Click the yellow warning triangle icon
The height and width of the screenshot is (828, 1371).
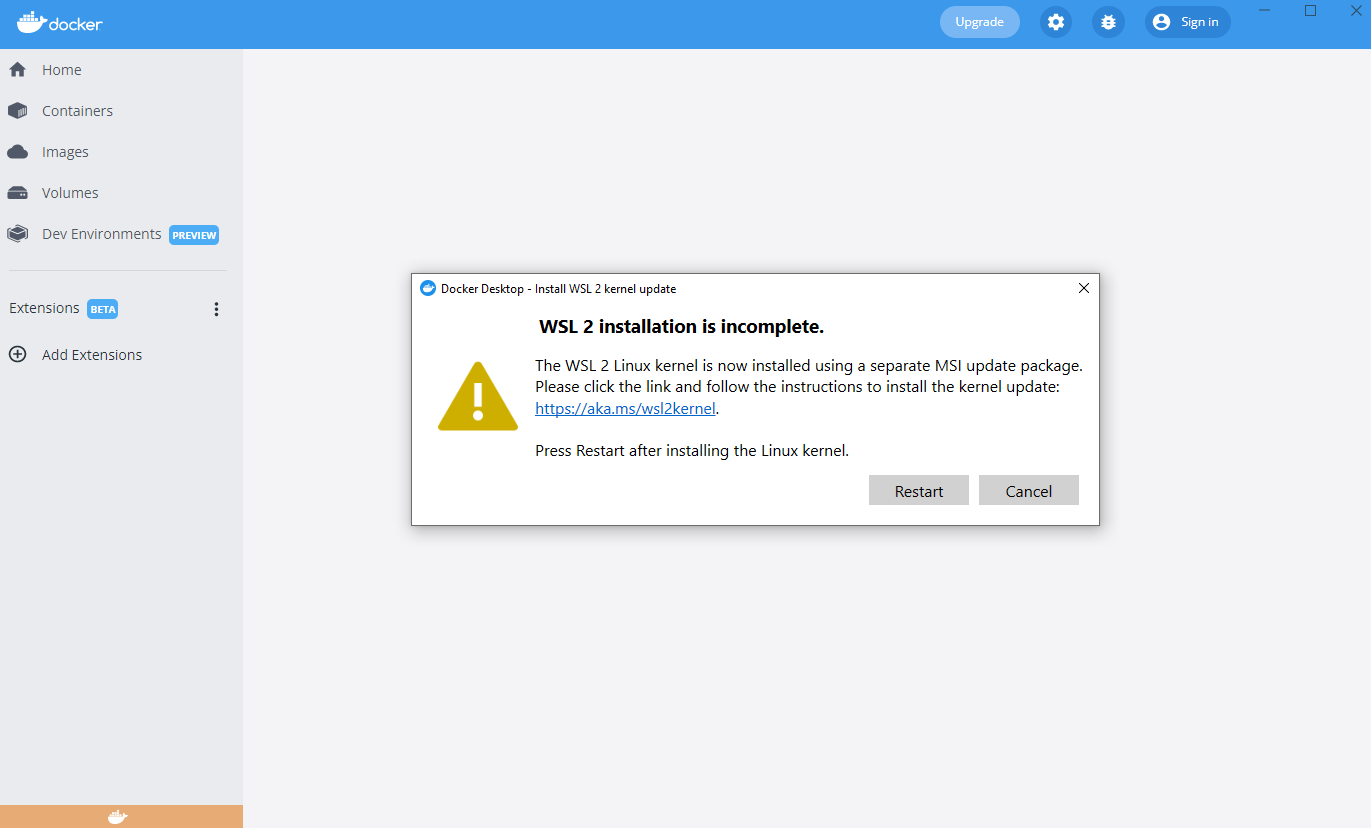pos(478,397)
